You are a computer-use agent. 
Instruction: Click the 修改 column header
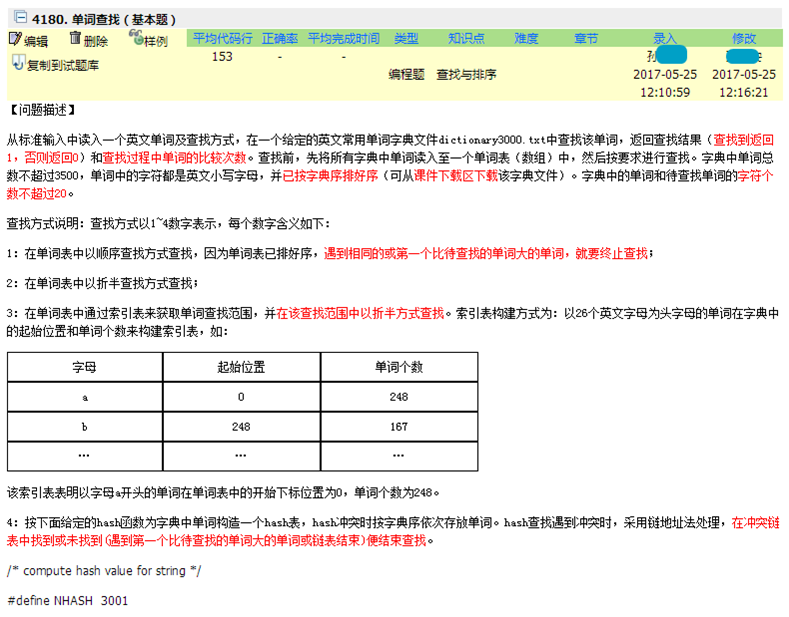click(744, 38)
